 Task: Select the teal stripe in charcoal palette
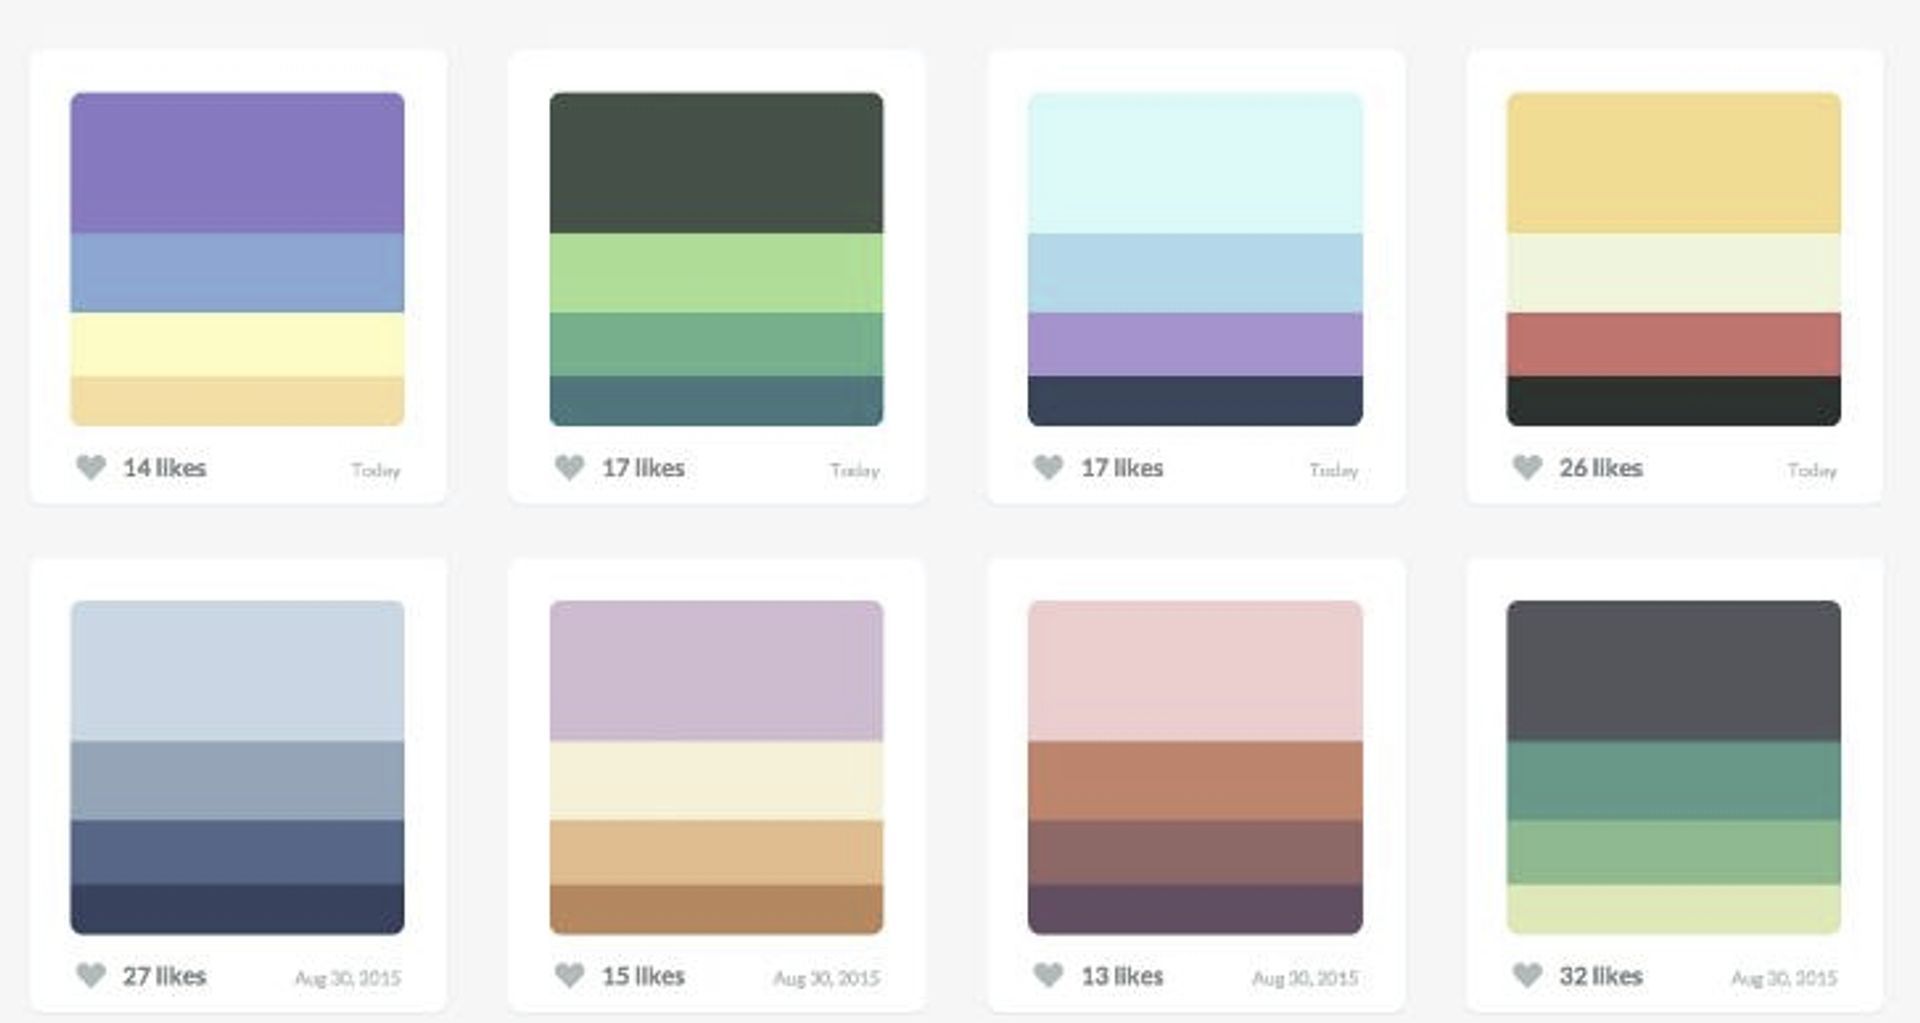[x=1674, y=781]
